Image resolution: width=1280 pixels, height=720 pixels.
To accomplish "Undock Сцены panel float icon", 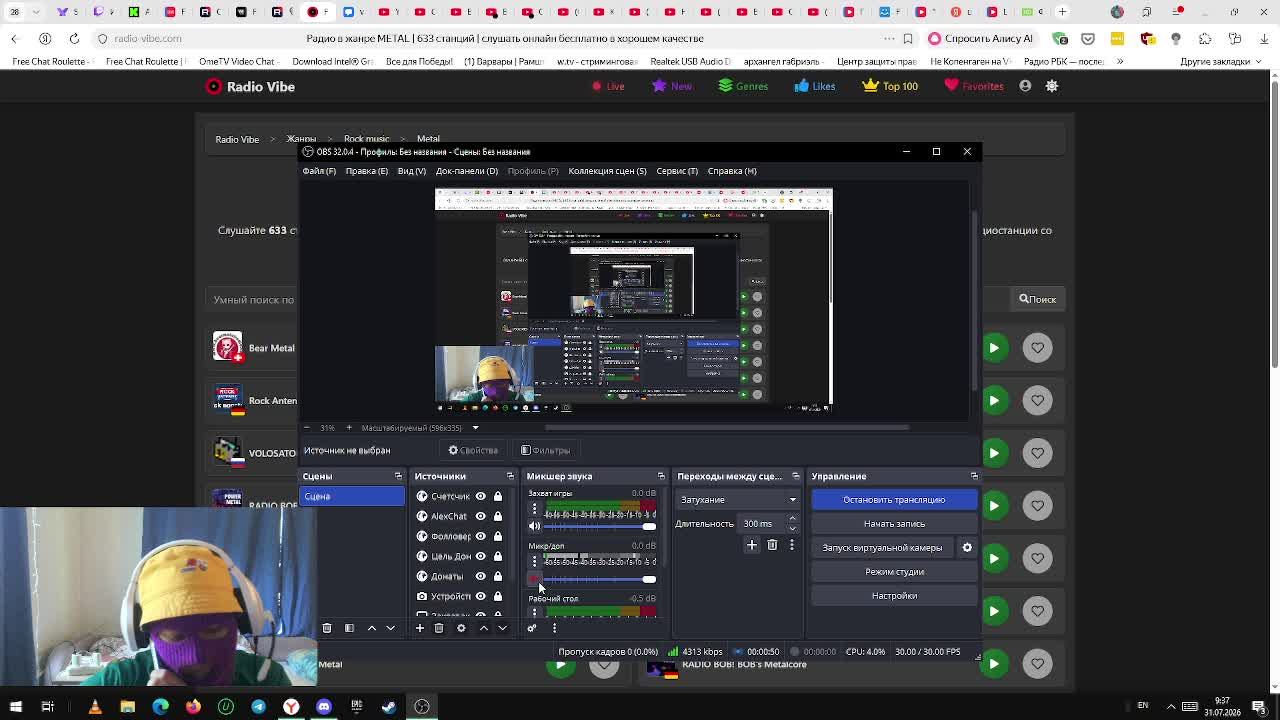I will 398,476.
